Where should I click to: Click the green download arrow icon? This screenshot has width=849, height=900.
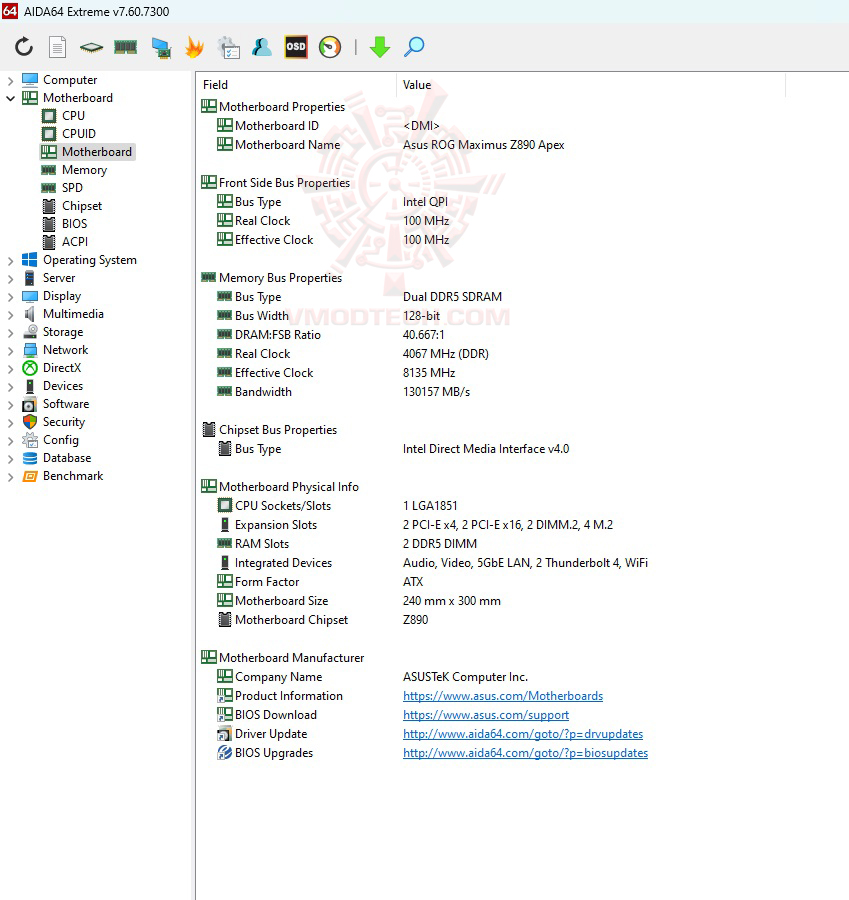point(380,47)
